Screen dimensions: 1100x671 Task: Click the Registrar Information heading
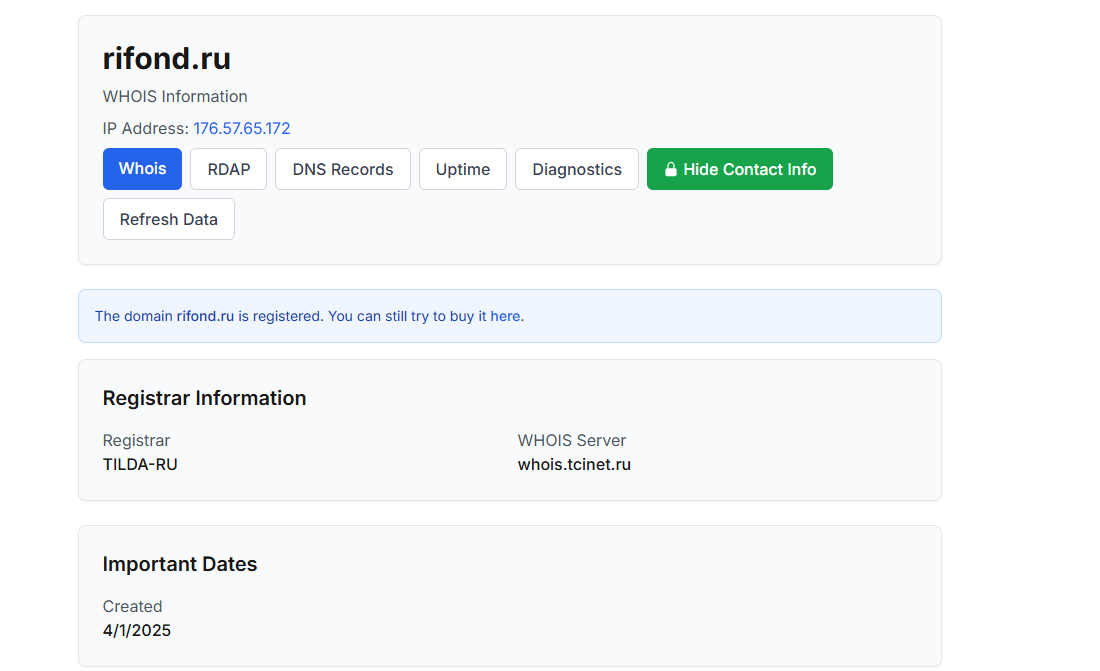204,398
